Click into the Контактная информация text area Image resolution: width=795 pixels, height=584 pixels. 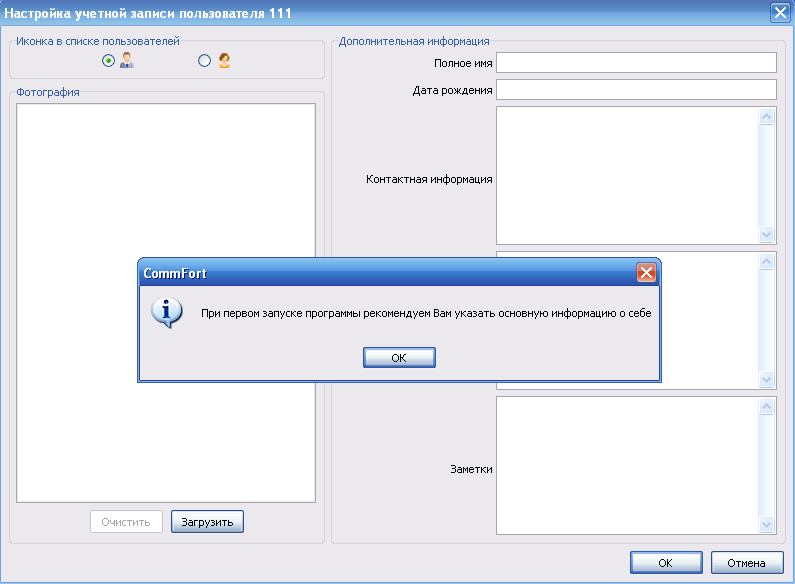[x=627, y=175]
